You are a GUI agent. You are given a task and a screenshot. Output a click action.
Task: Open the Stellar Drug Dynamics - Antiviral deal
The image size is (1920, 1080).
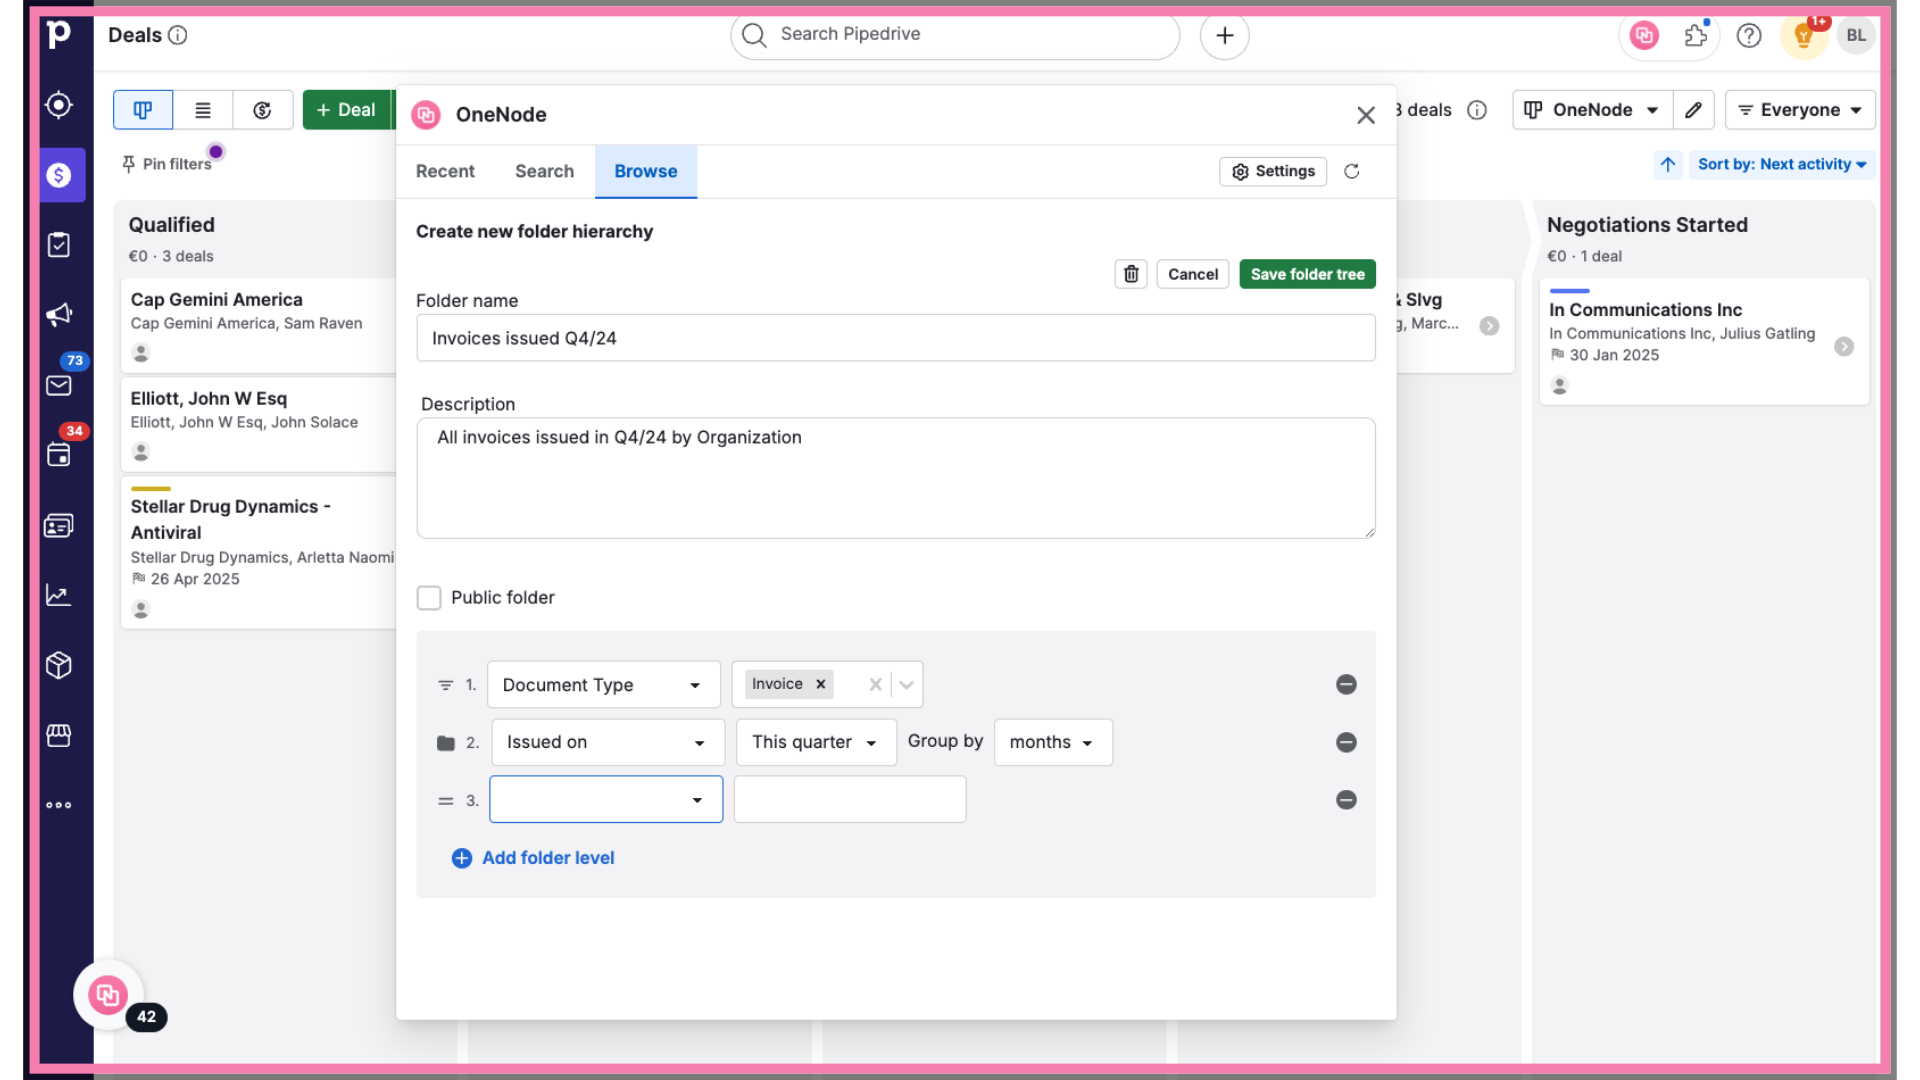pyautogui.click(x=258, y=553)
